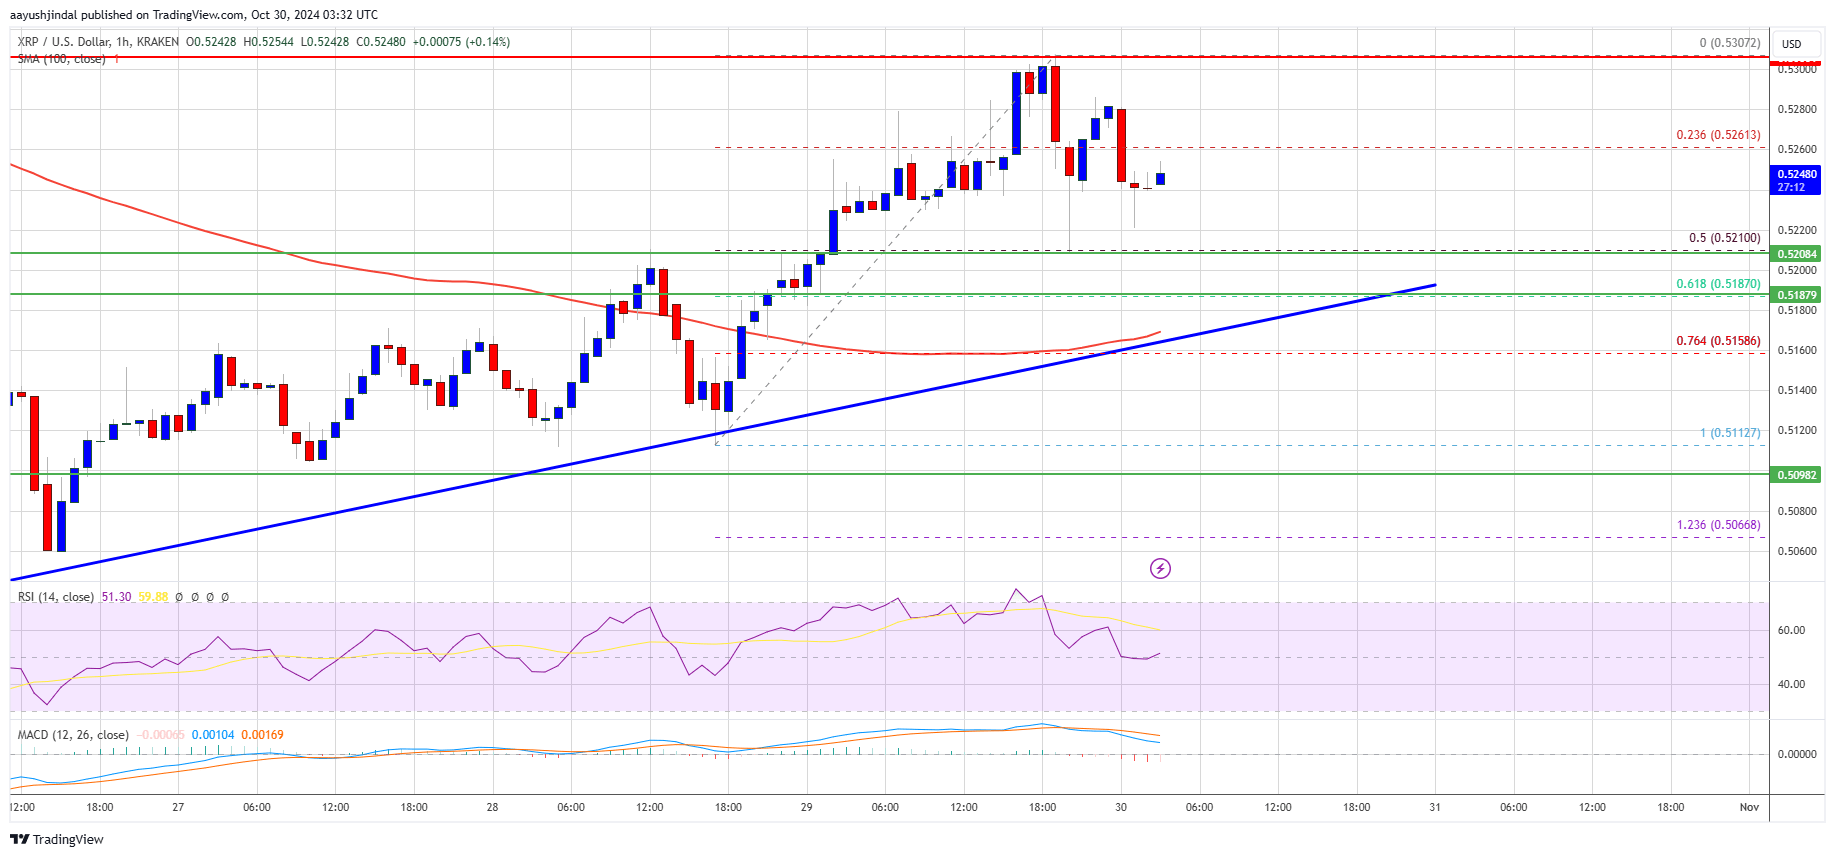
Task: Select the RSI (14, close) indicator label
Action: tap(56, 597)
